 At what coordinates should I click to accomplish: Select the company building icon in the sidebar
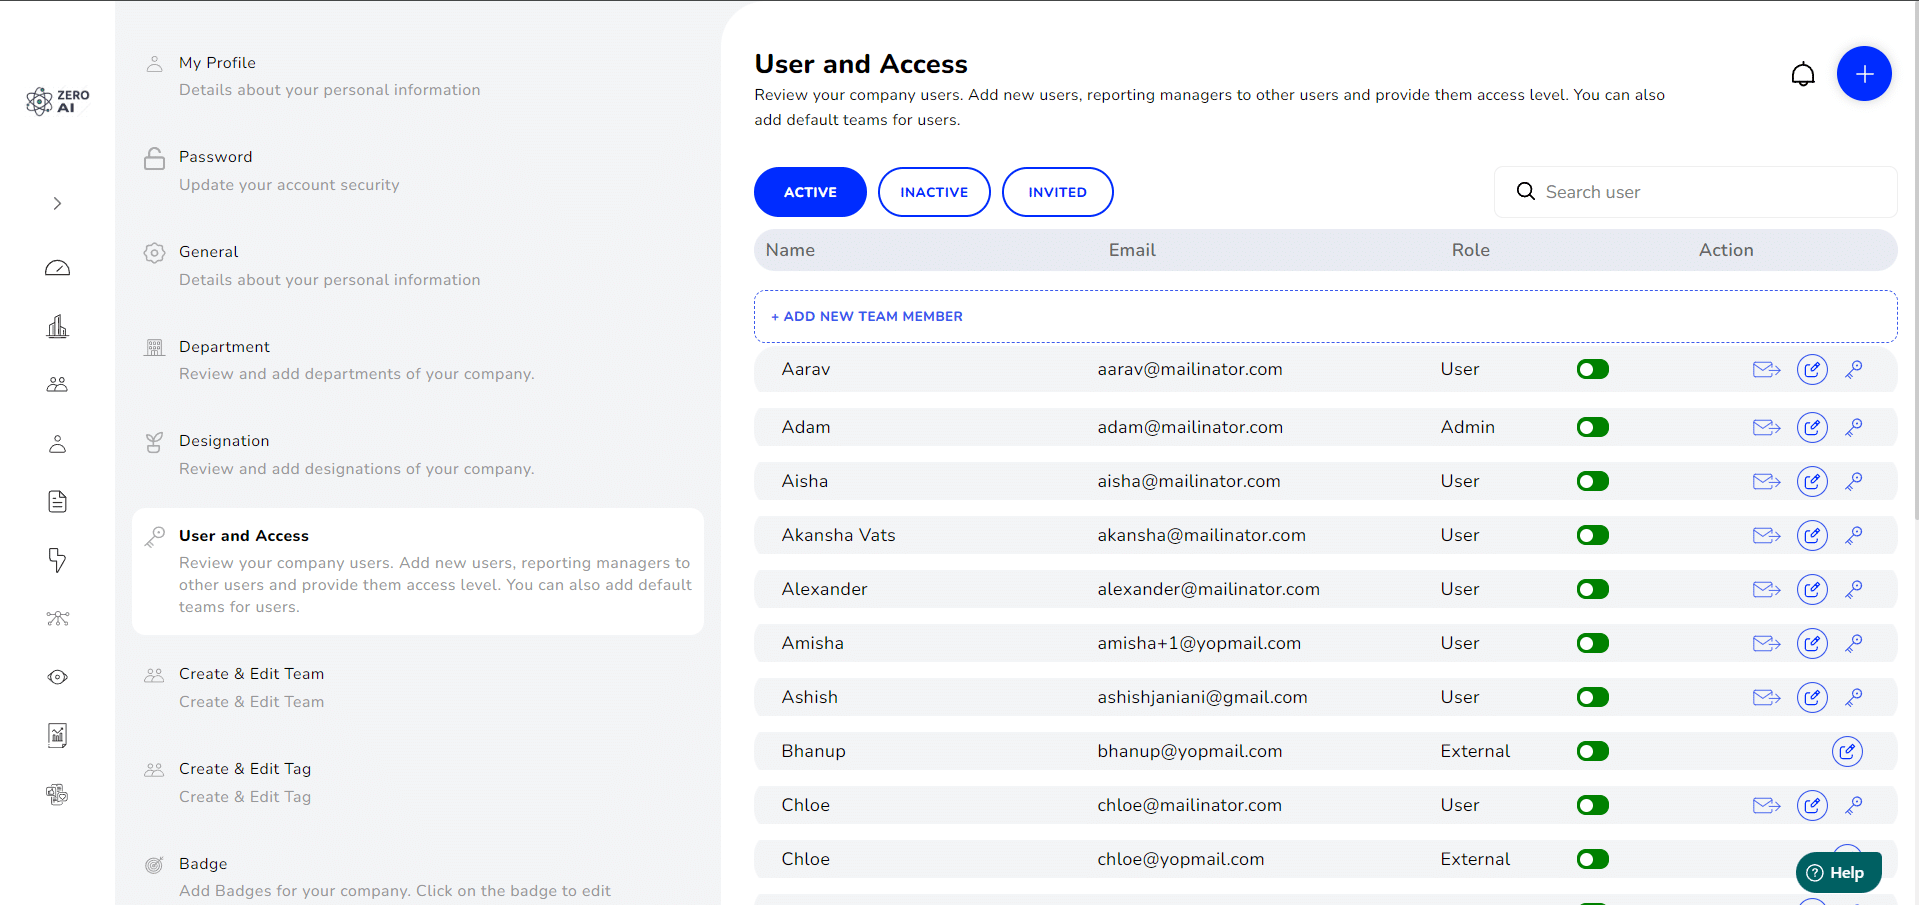pos(57,326)
